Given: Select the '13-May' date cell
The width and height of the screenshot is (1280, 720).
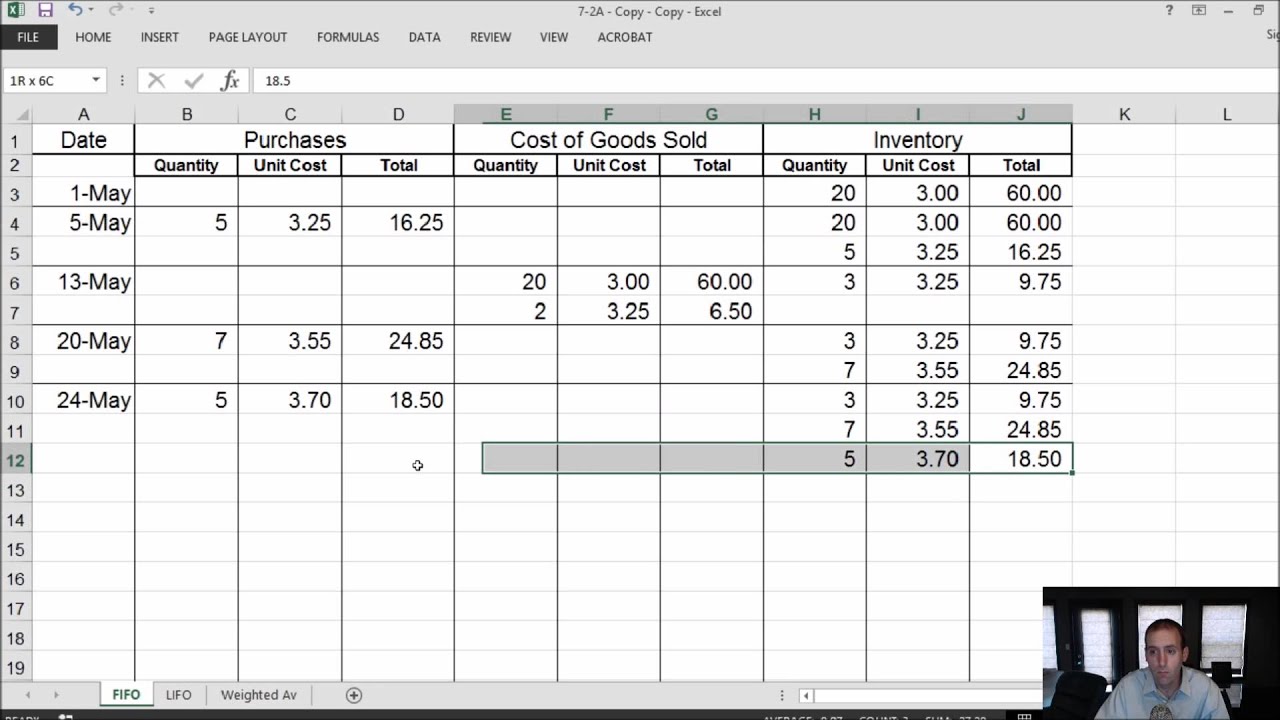Looking at the screenshot, I should point(83,282).
